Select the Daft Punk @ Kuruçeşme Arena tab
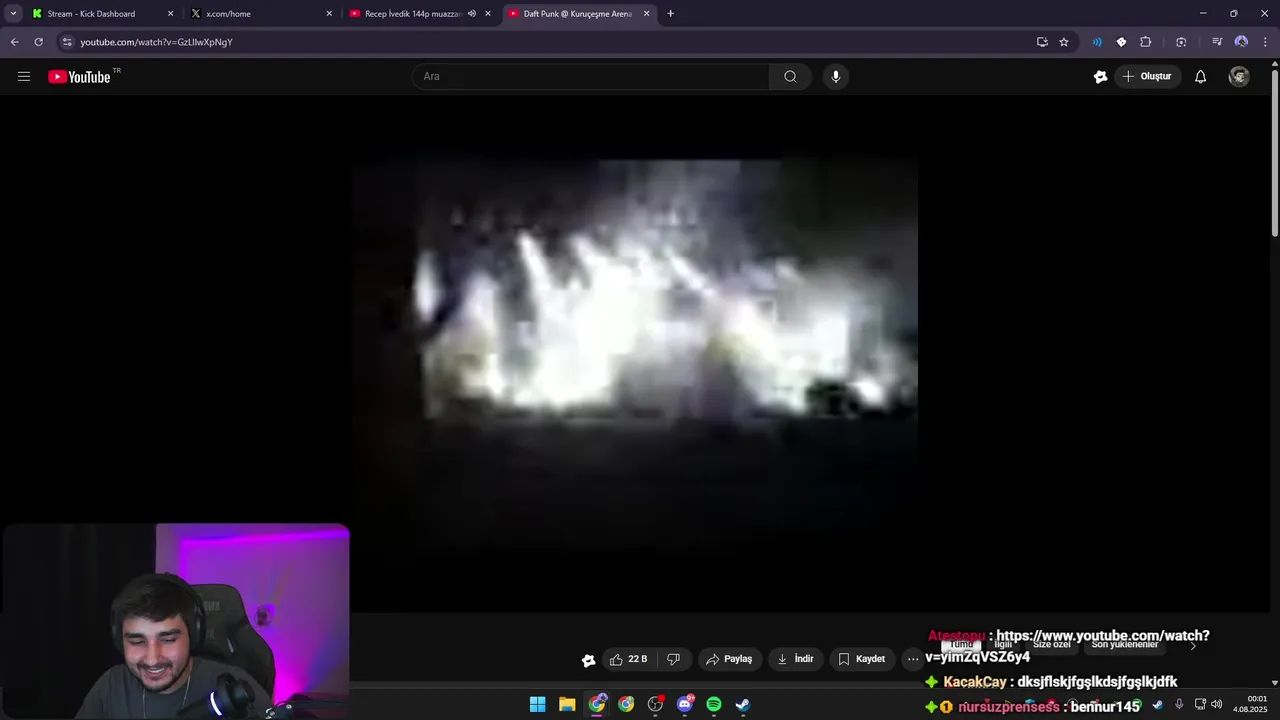Viewport: 1280px width, 720px height. coord(579,14)
